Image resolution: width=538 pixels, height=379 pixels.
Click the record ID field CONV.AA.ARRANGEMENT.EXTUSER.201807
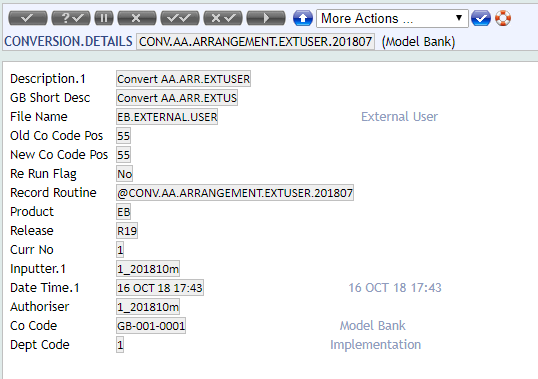(255, 42)
